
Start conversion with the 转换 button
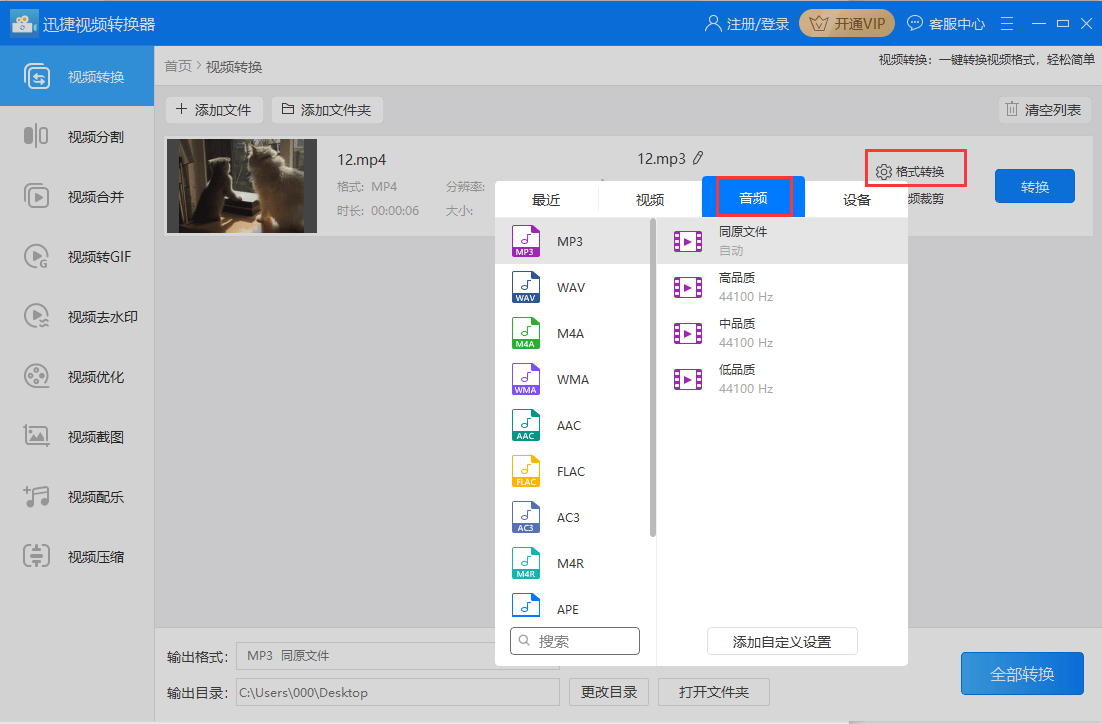[1034, 186]
